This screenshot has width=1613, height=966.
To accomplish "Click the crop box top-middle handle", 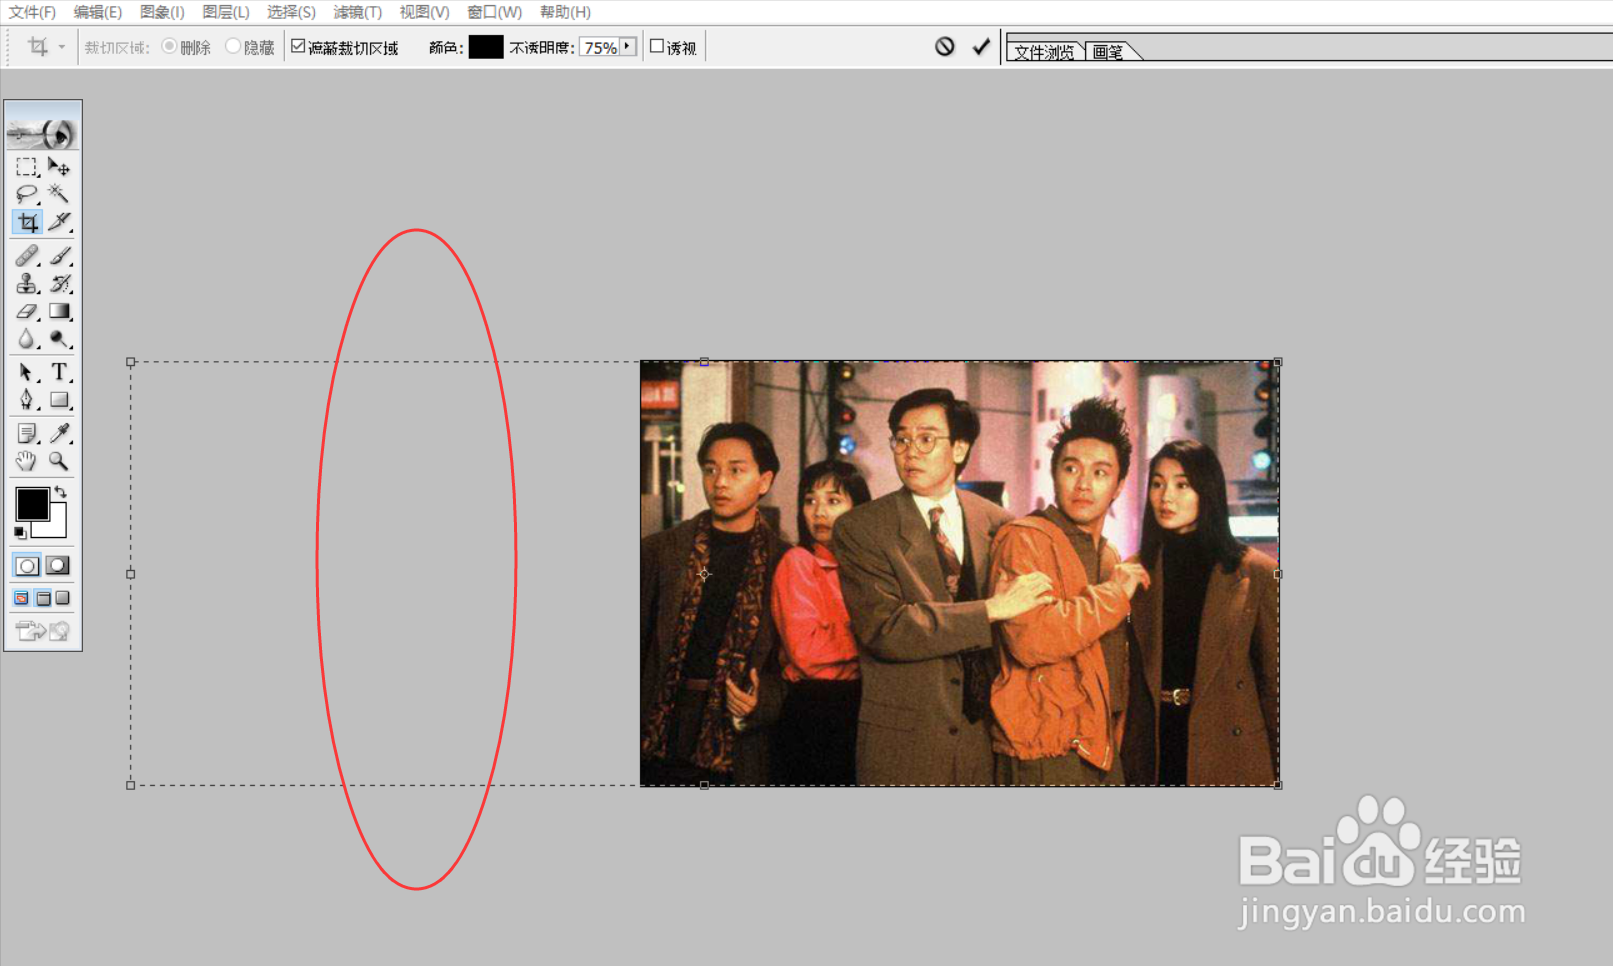I will tap(704, 362).
